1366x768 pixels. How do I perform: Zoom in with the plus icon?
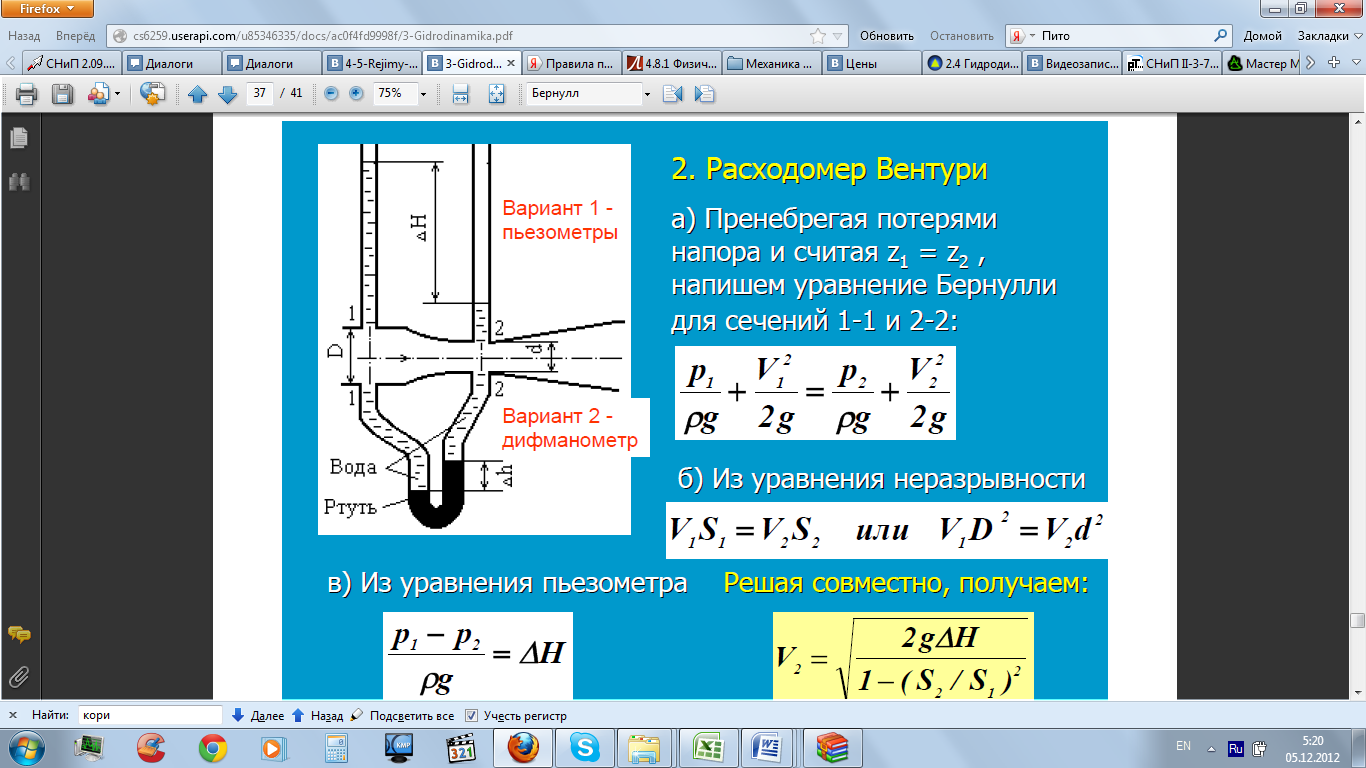point(356,93)
